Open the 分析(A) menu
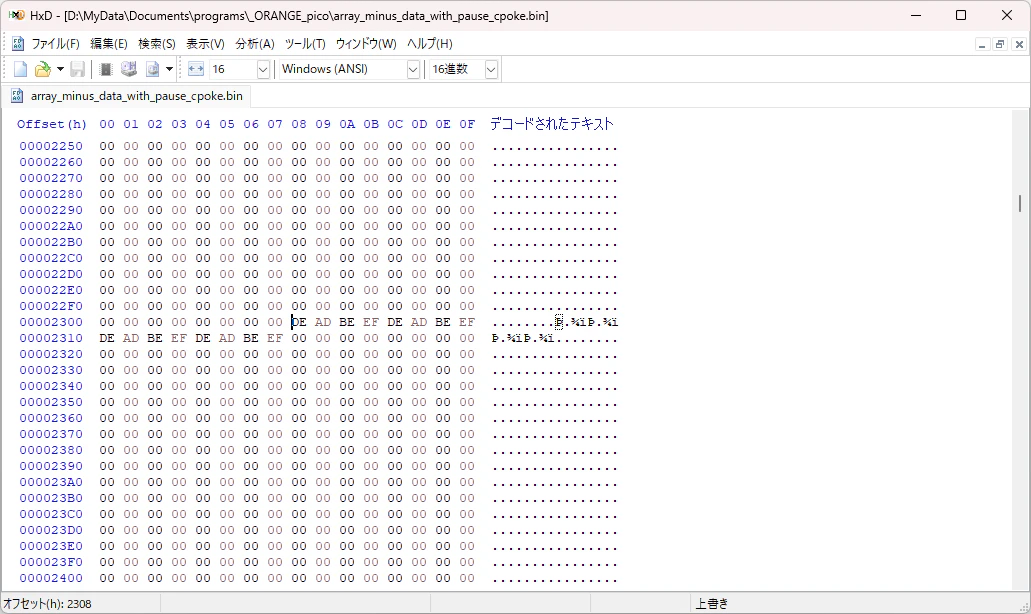Screen dimensions: 1031x614 [254, 44]
